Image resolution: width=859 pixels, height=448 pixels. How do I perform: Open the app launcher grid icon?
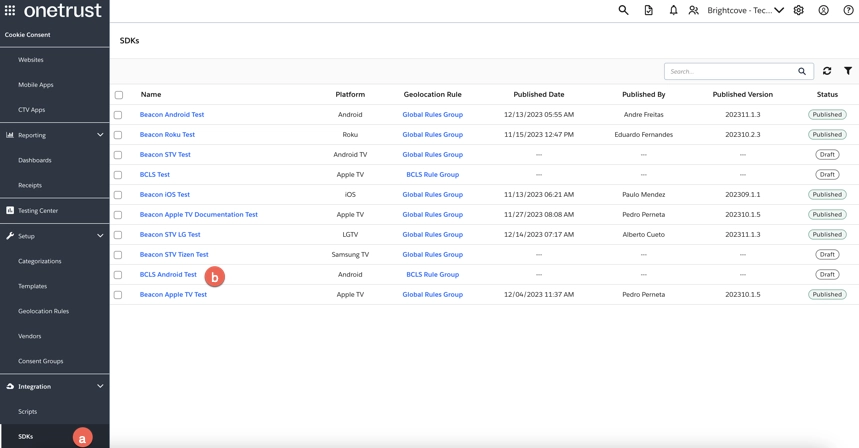tap(10, 10)
